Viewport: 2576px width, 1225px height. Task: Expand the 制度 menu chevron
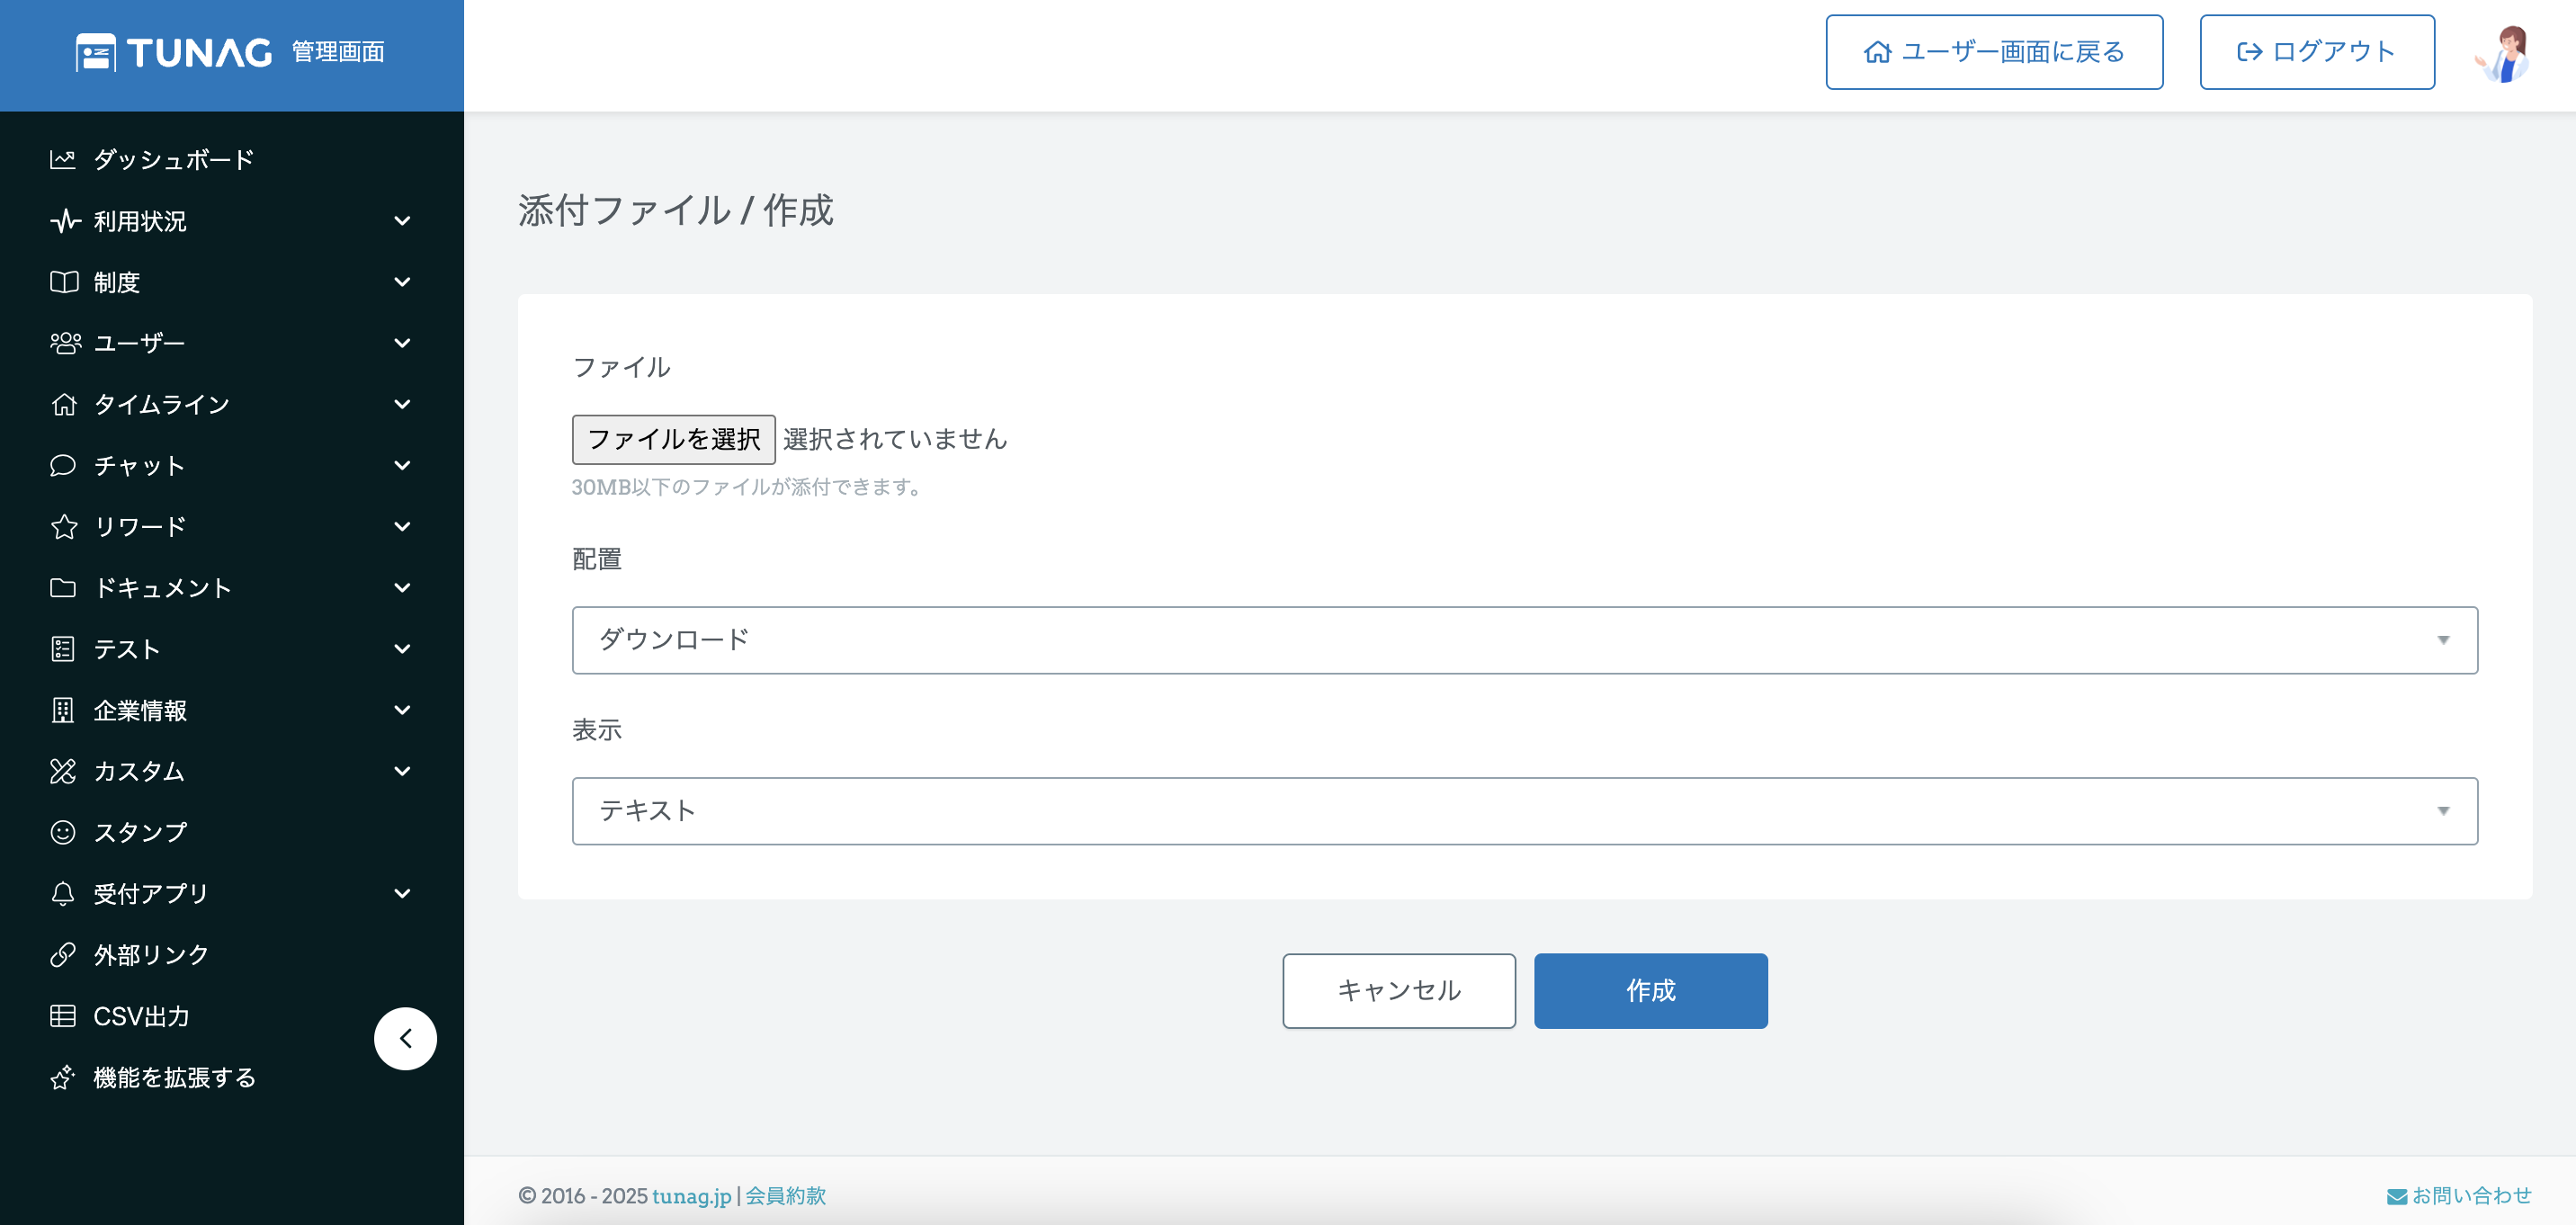coord(402,282)
